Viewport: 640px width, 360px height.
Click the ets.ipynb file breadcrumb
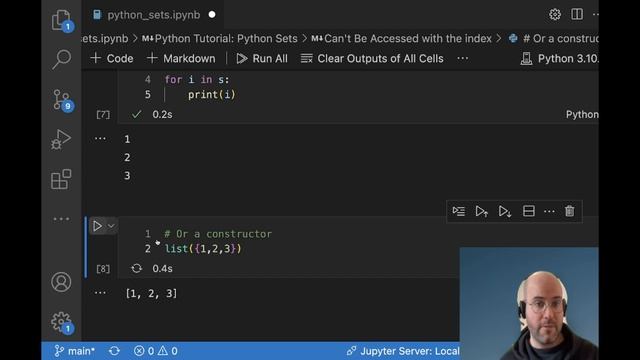105,39
